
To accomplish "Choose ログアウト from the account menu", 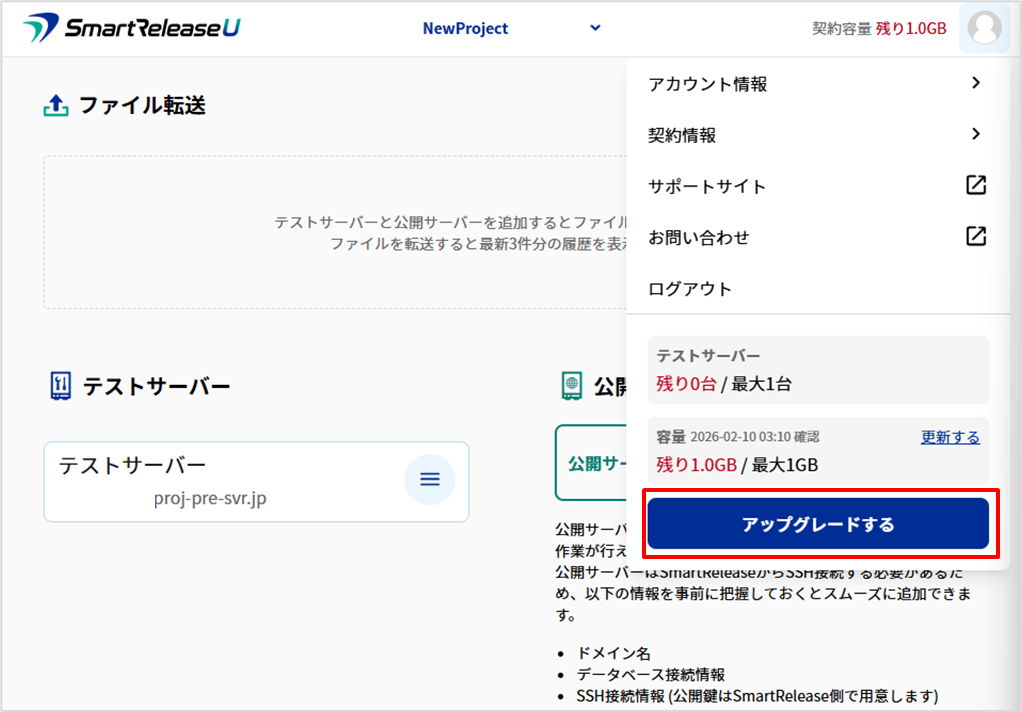I will click(x=690, y=289).
